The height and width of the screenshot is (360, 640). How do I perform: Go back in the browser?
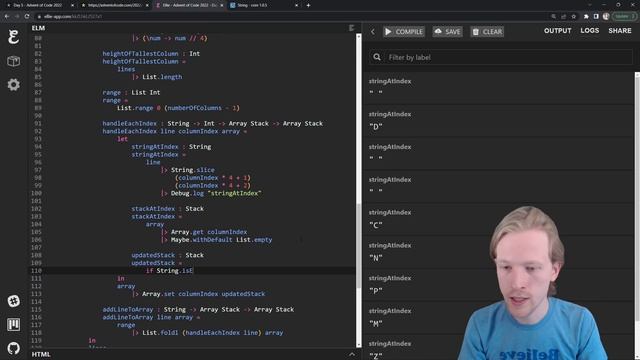click(x=7, y=16)
